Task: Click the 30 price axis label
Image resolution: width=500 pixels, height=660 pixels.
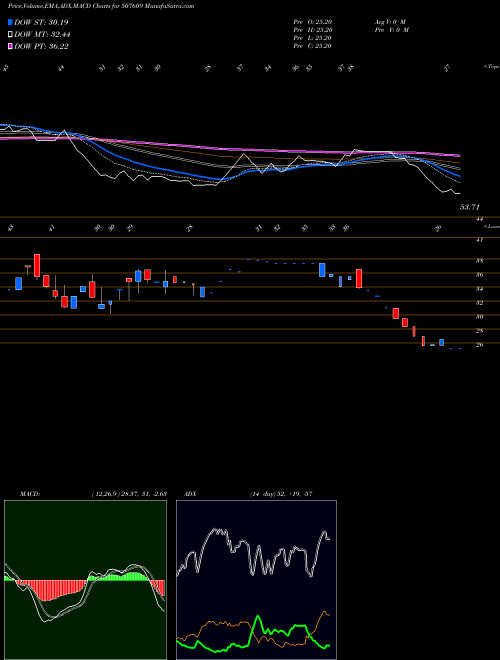Action: pyautogui.click(x=479, y=317)
